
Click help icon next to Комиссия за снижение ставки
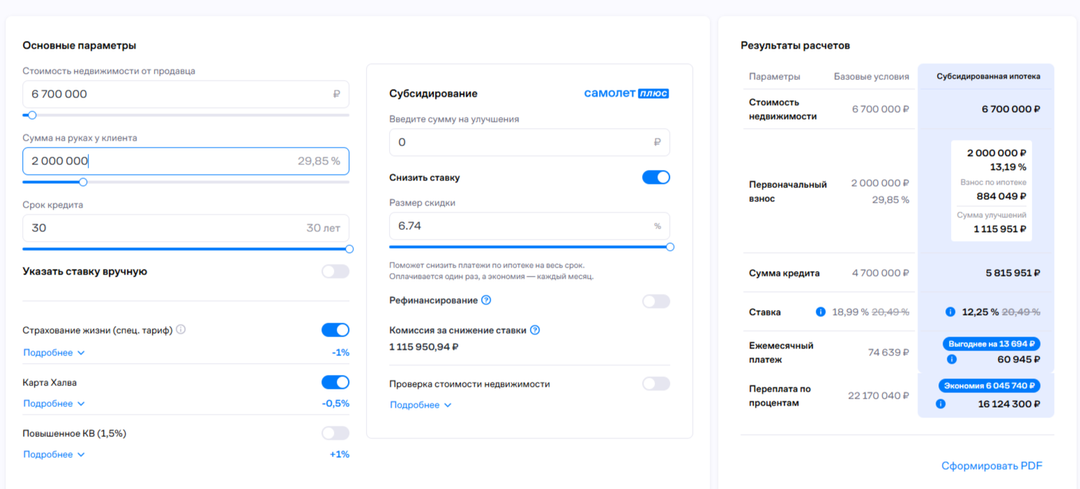click(535, 330)
